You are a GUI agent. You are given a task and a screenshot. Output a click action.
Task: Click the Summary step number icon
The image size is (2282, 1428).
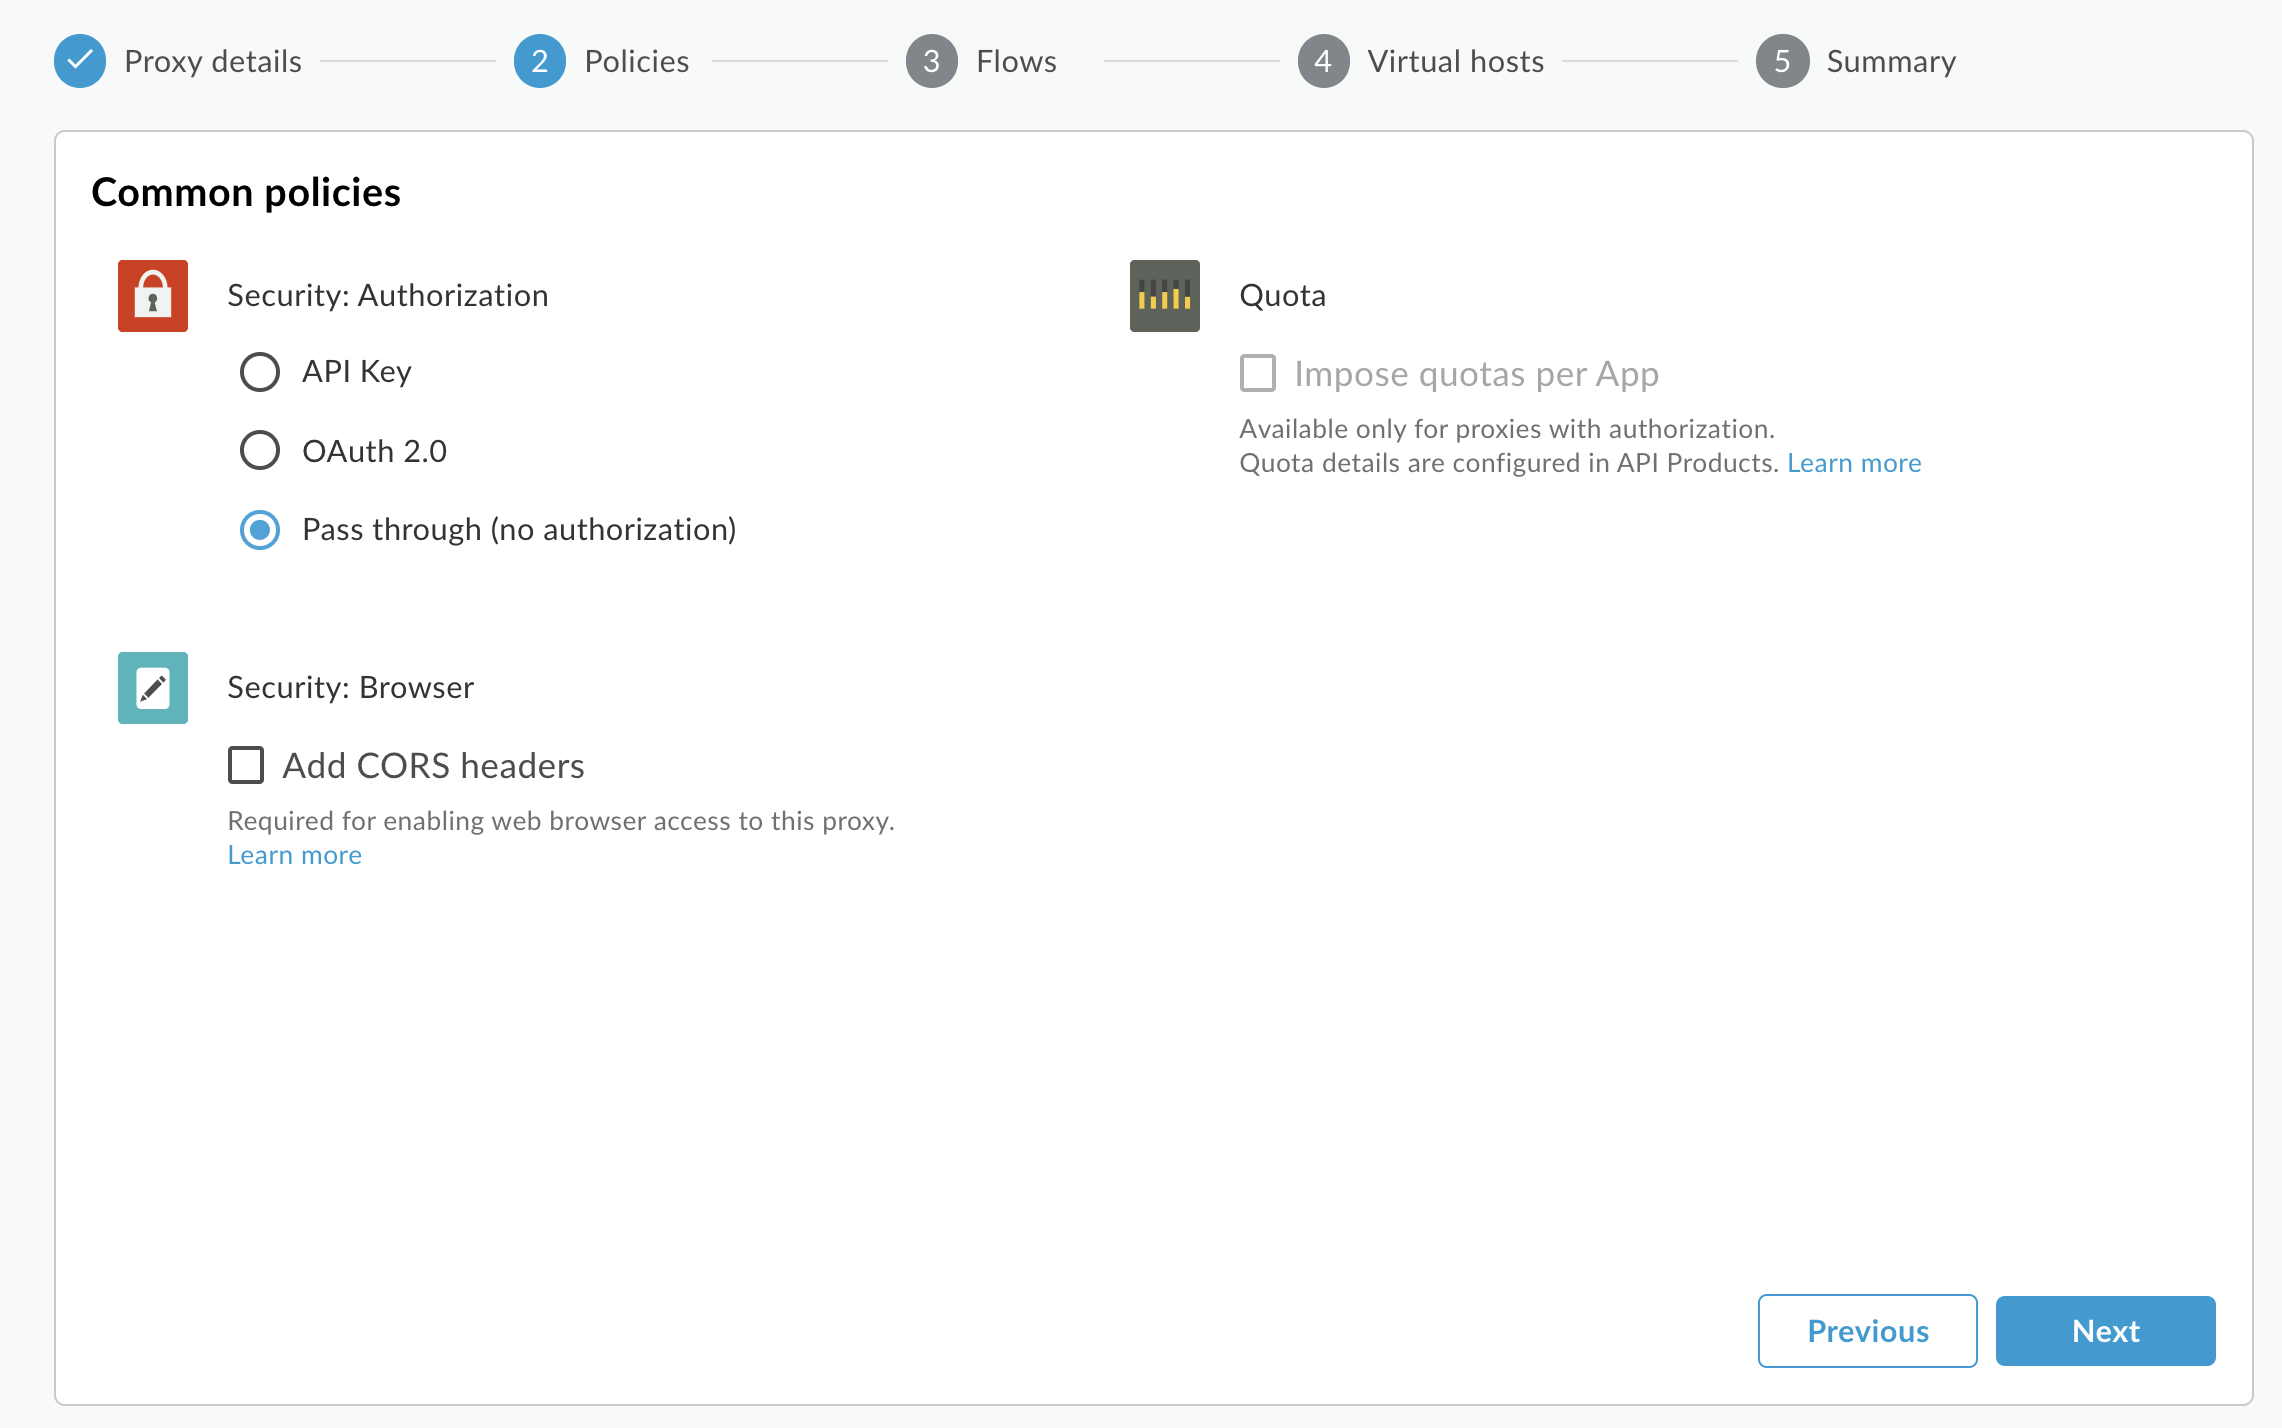[1782, 61]
